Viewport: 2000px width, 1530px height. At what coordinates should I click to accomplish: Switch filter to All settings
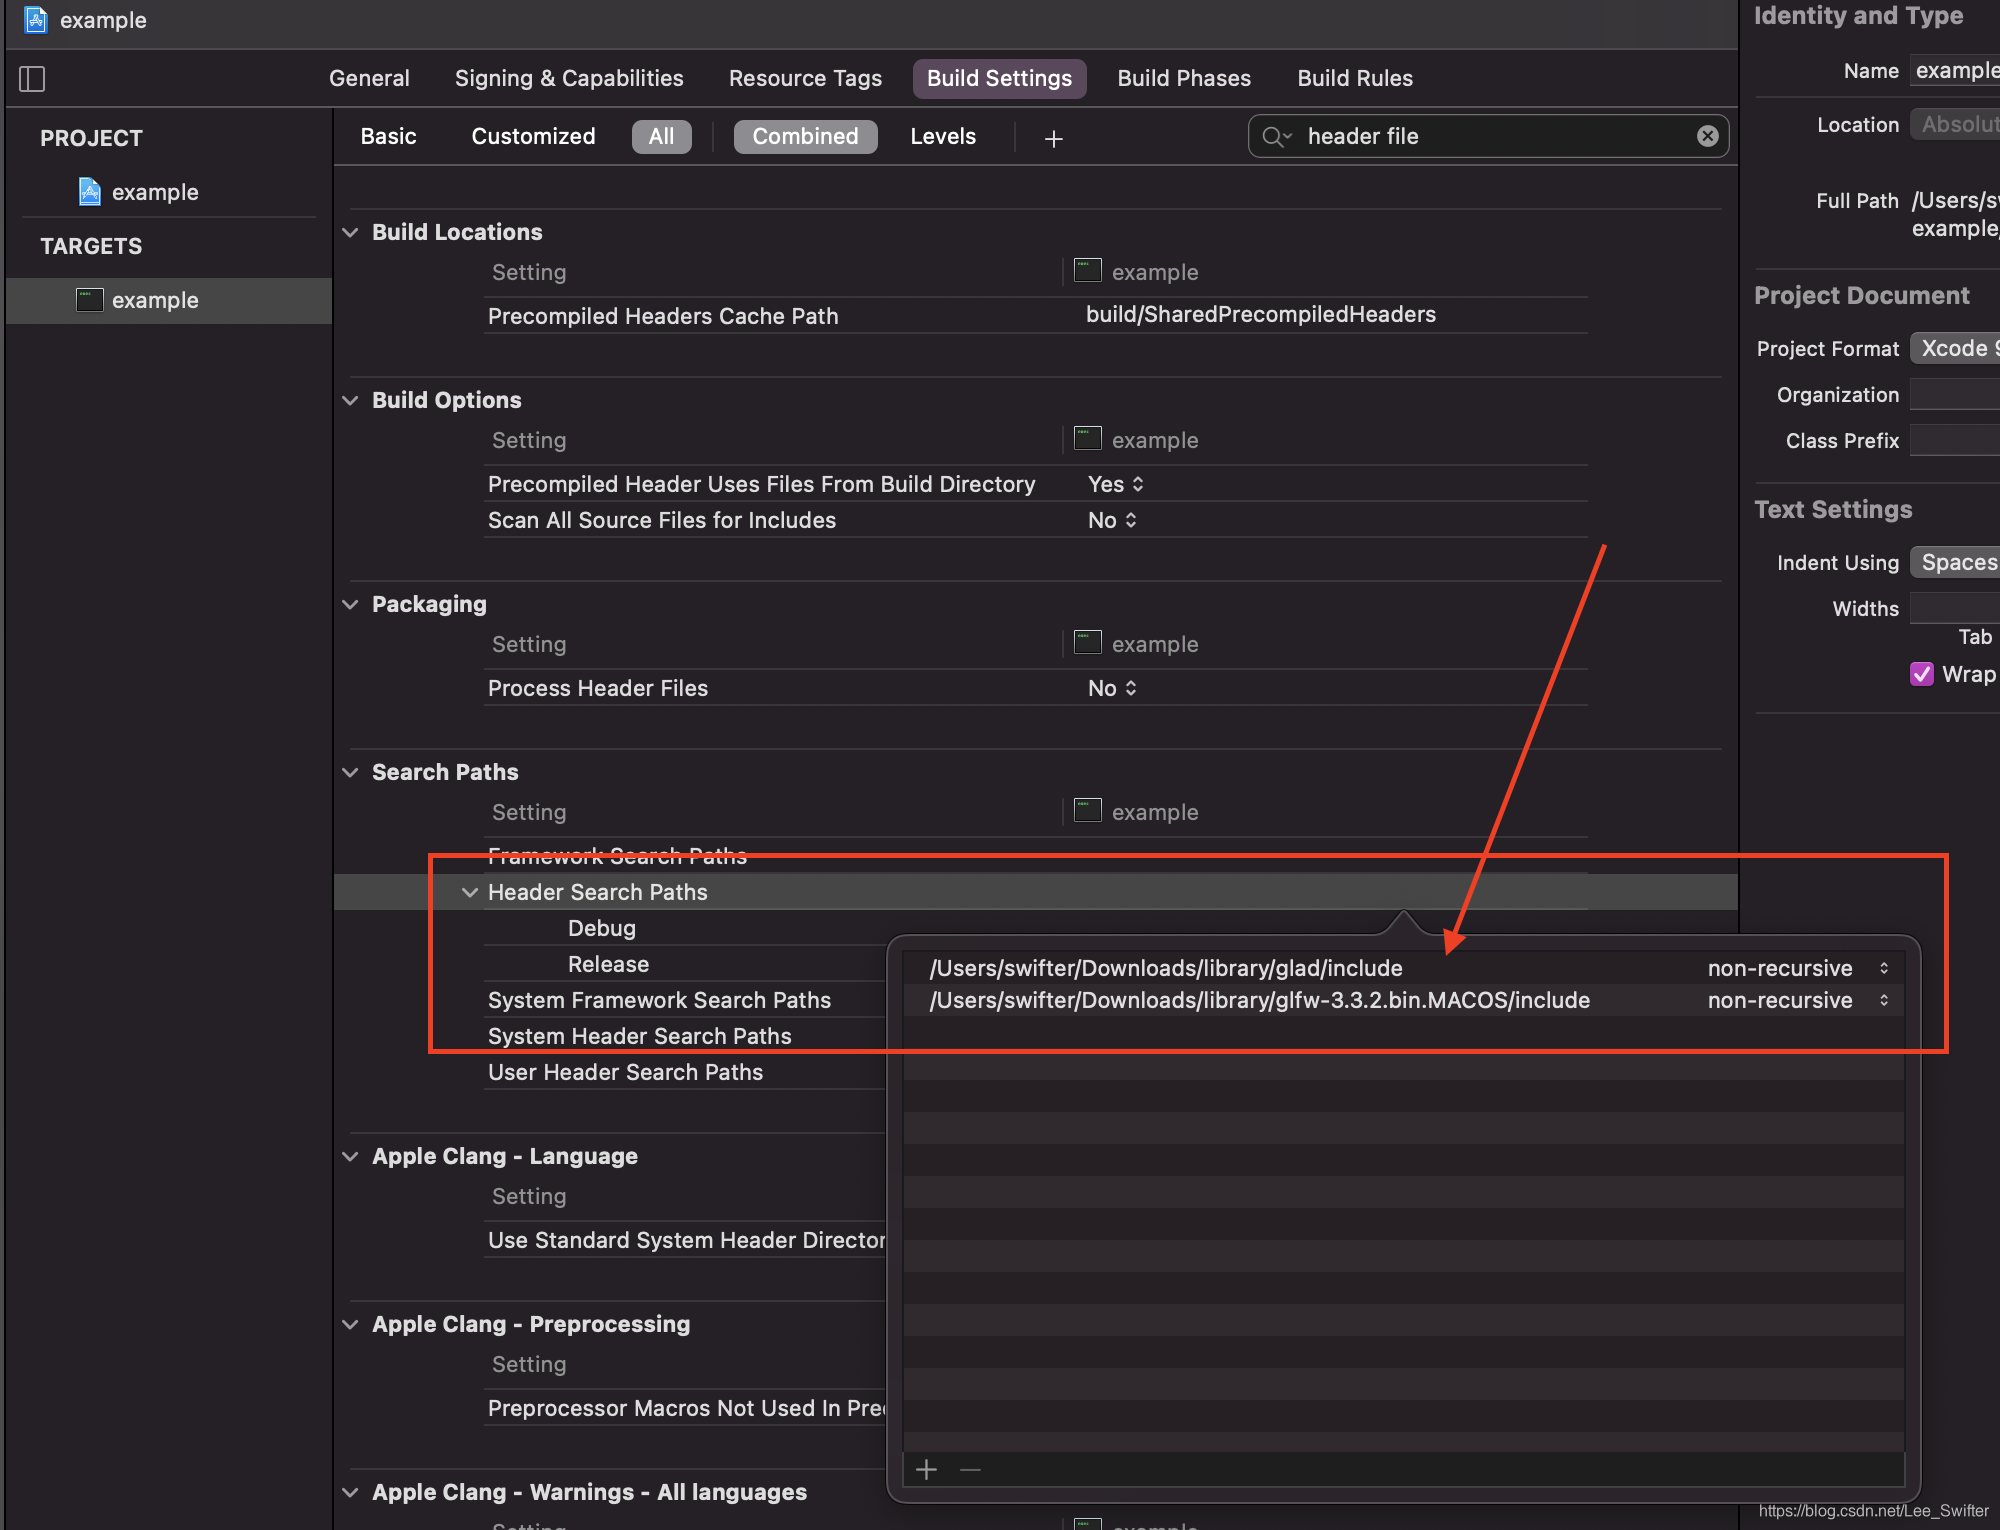click(x=661, y=136)
